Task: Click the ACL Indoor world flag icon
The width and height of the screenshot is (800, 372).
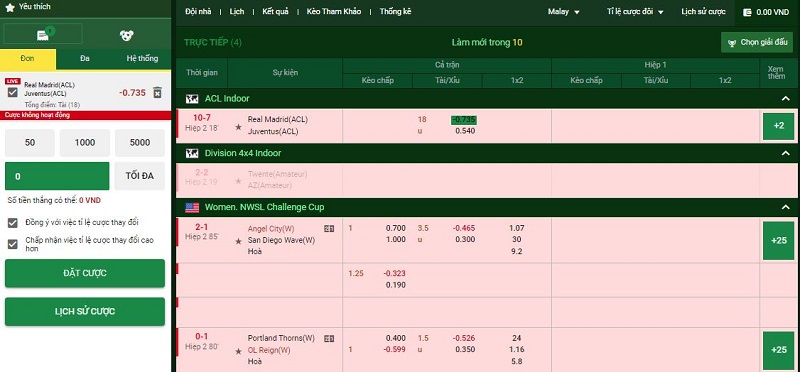Action: (x=192, y=98)
